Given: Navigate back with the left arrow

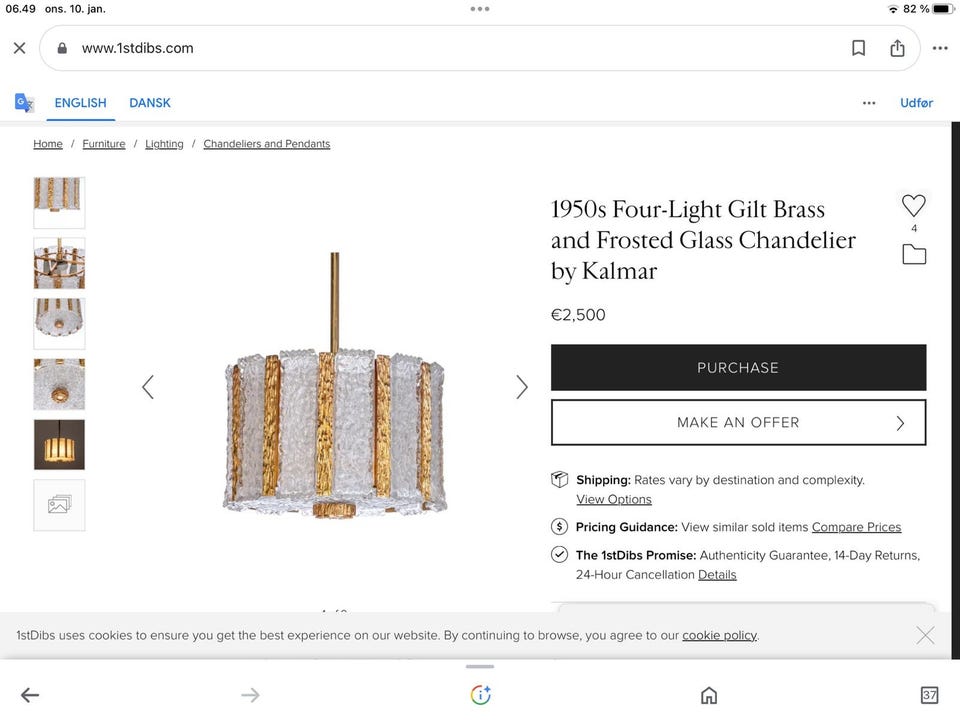Looking at the screenshot, I should (30, 695).
